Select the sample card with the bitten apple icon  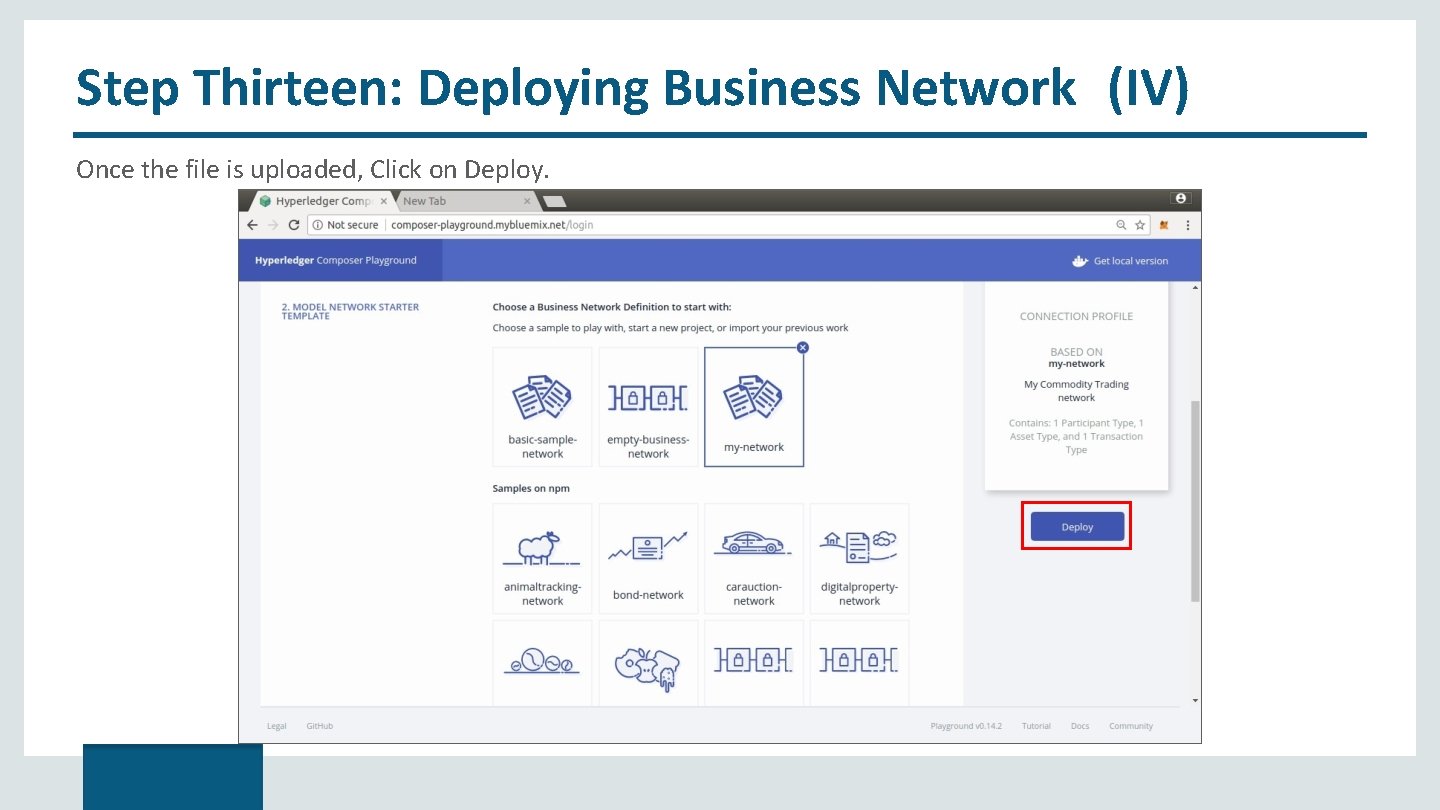click(648, 664)
